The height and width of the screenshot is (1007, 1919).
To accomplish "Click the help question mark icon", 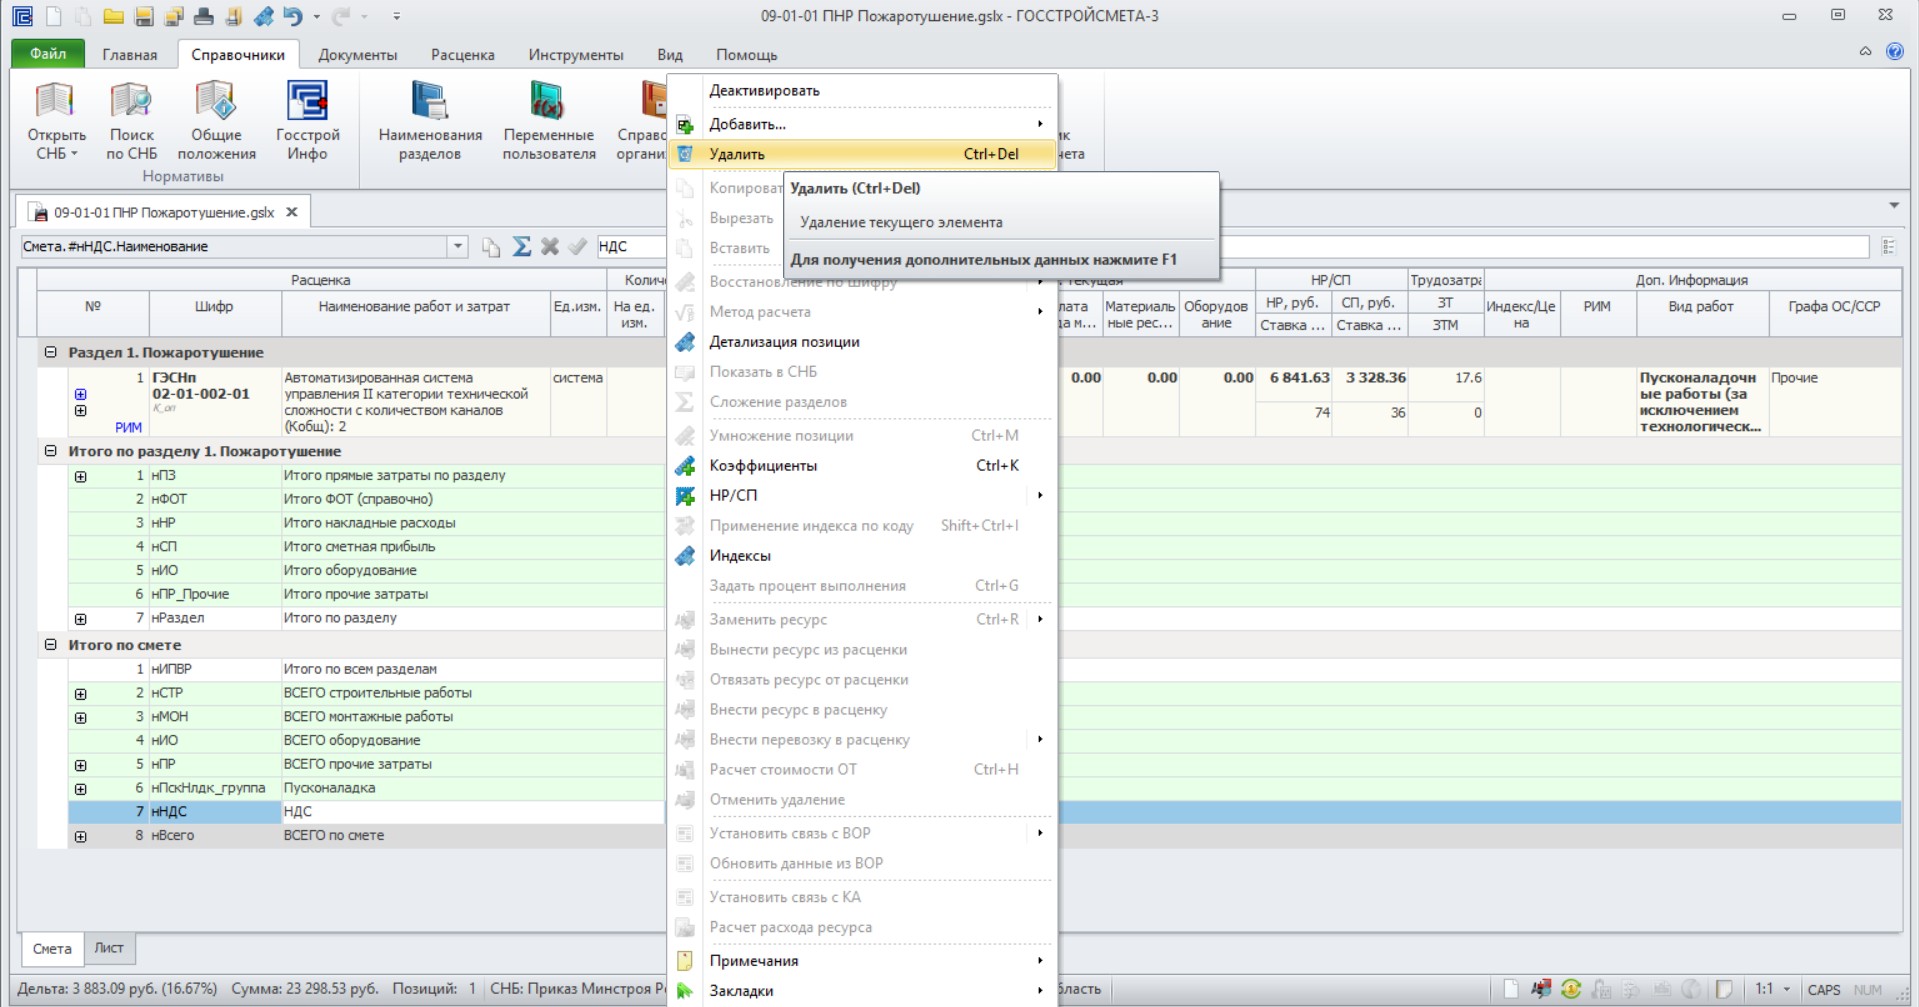I will (x=1894, y=51).
